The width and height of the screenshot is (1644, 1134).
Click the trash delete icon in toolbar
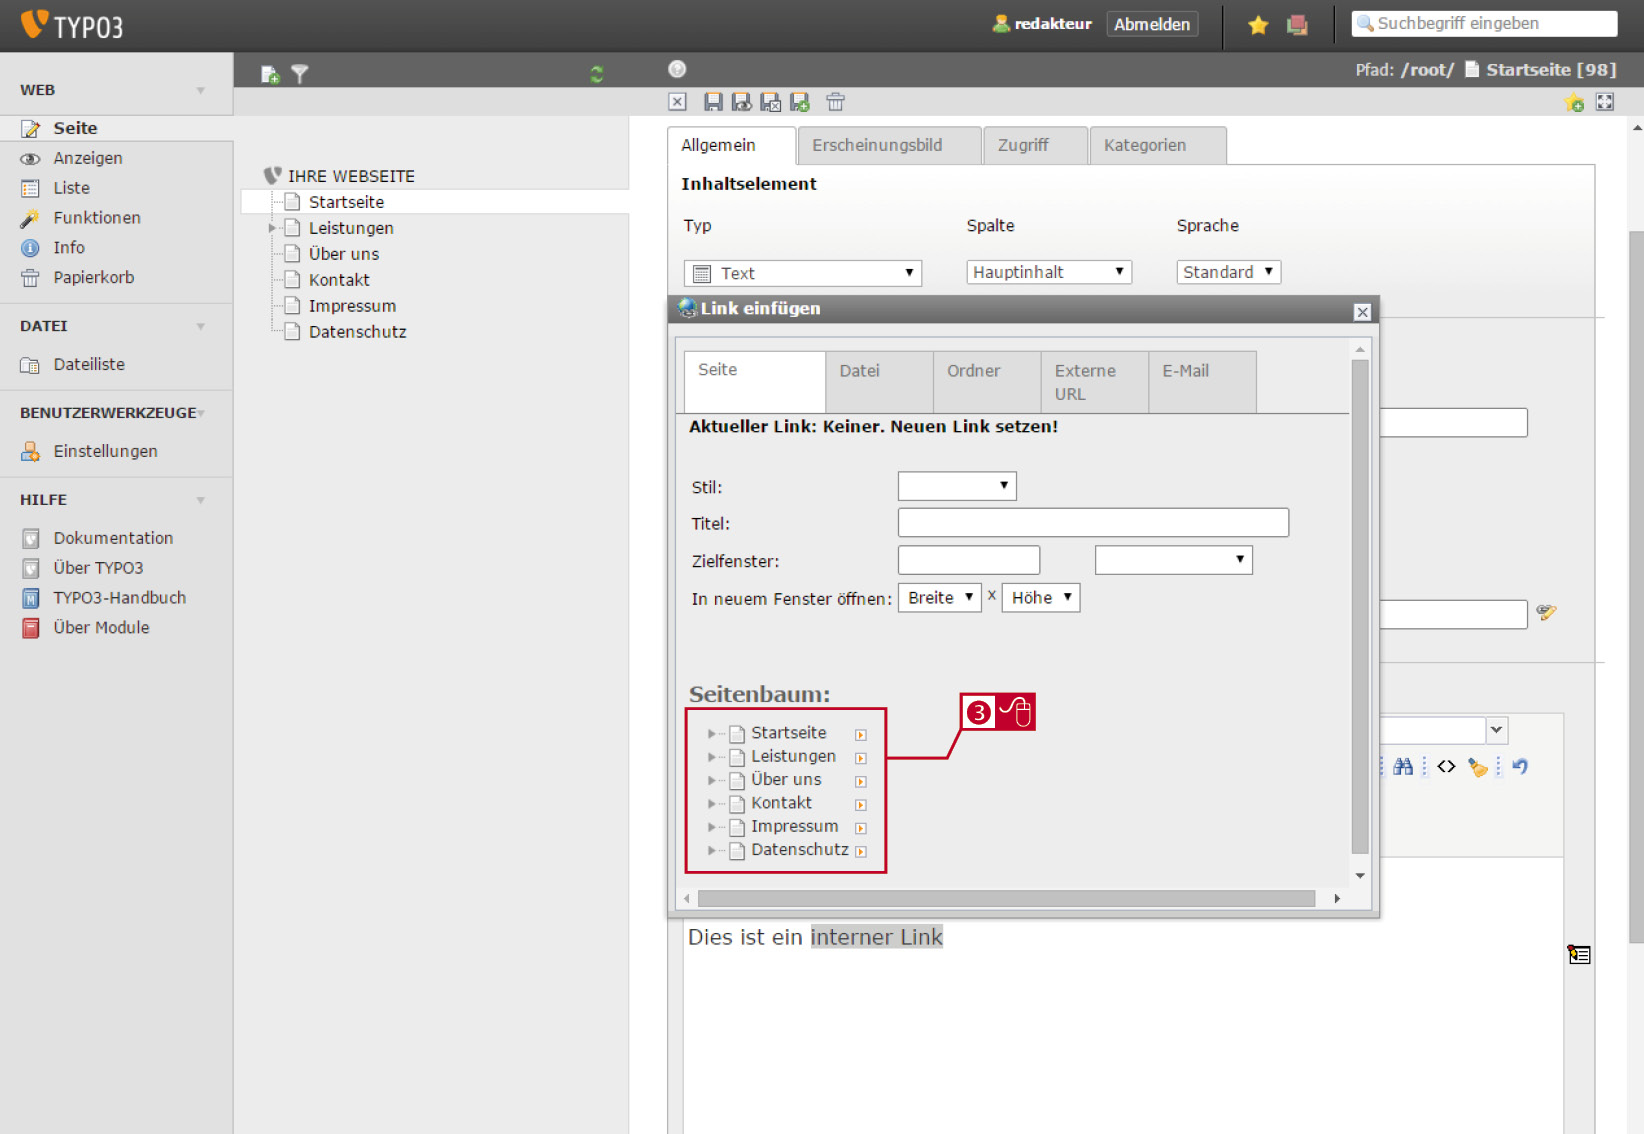[835, 102]
